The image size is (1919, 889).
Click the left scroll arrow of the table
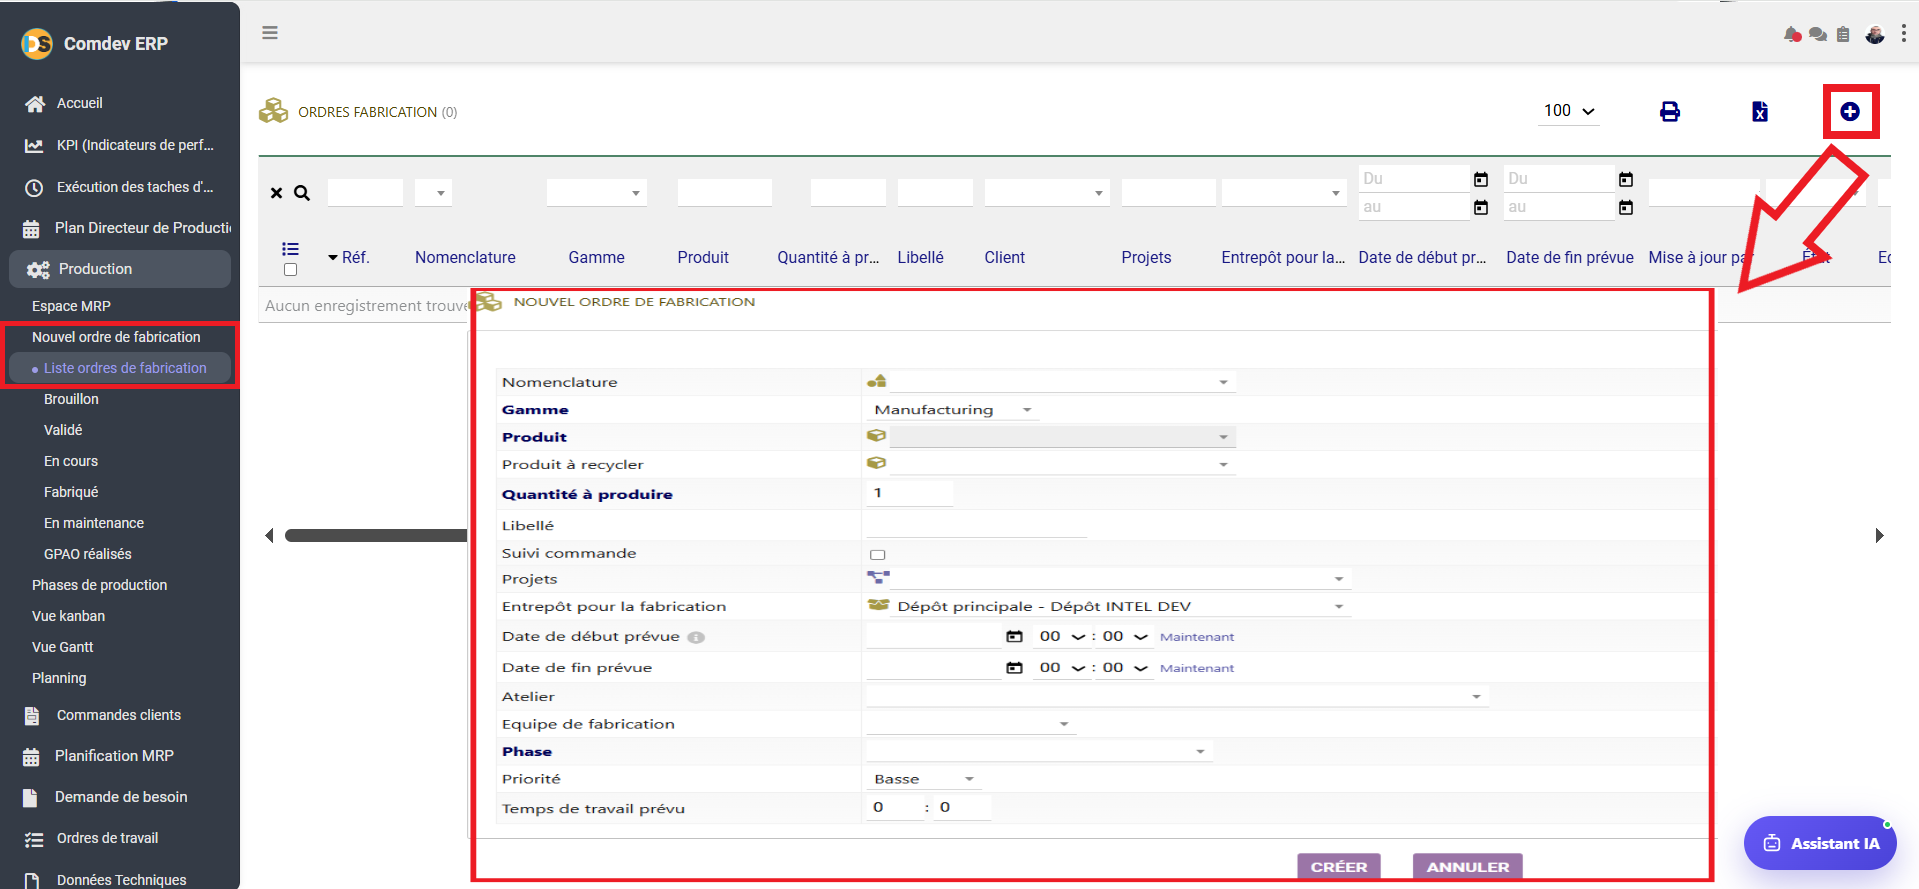click(x=269, y=536)
